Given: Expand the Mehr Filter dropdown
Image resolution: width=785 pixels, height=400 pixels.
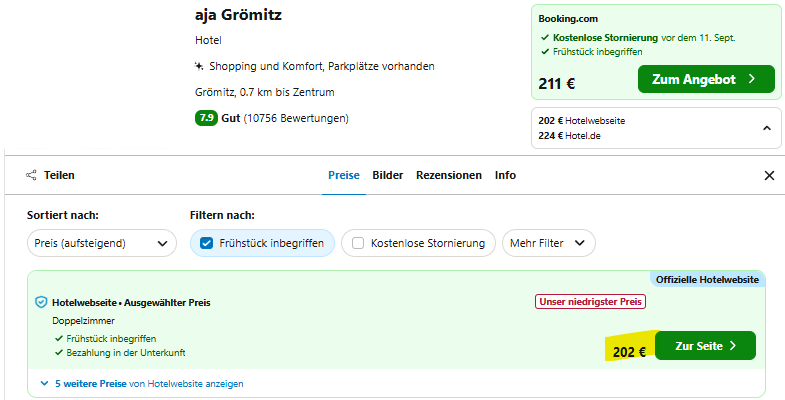Looking at the screenshot, I should pyautogui.click(x=549, y=243).
